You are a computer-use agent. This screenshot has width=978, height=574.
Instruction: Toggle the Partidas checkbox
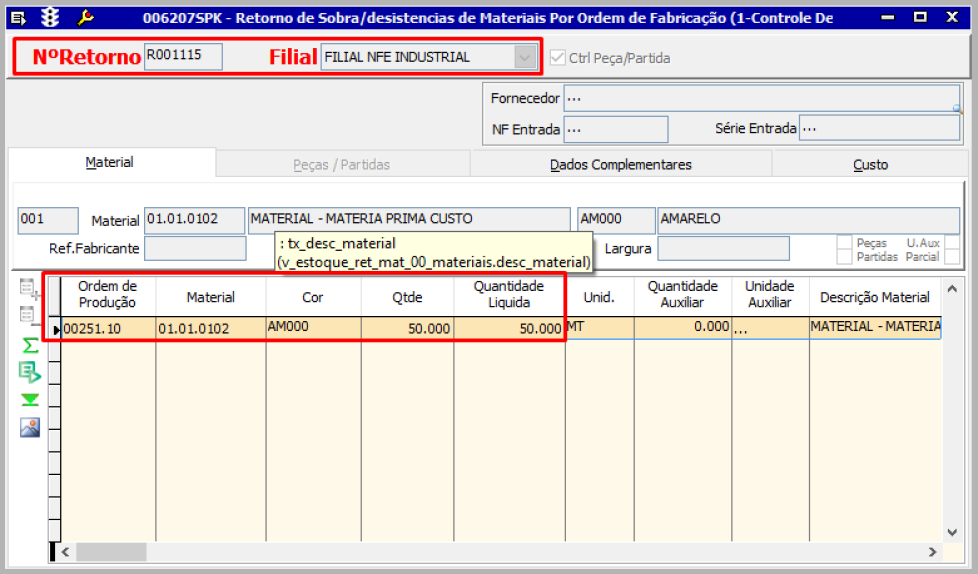click(x=844, y=256)
